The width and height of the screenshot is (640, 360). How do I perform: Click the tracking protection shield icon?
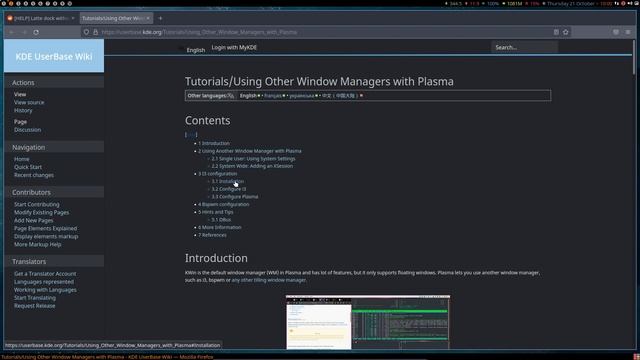pos(86,32)
